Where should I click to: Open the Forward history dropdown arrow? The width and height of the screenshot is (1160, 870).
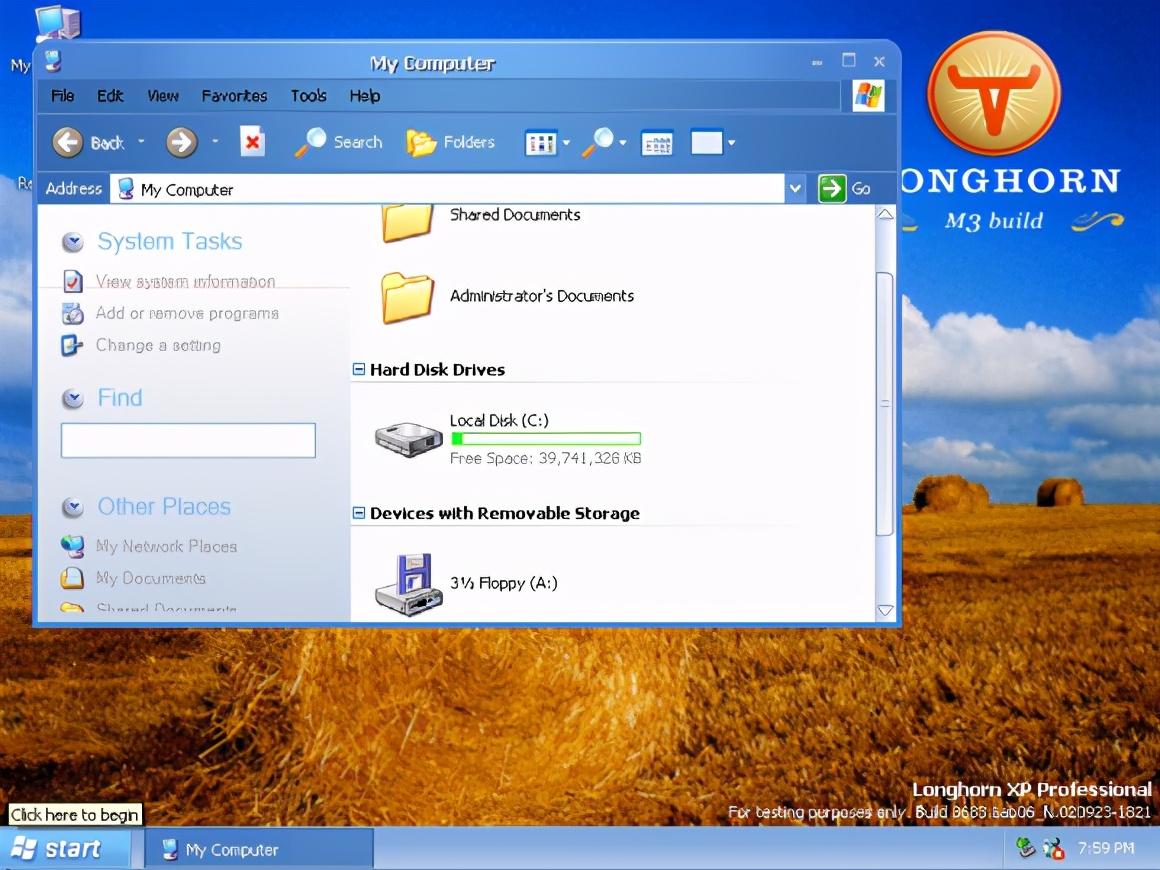[x=215, y=141]
